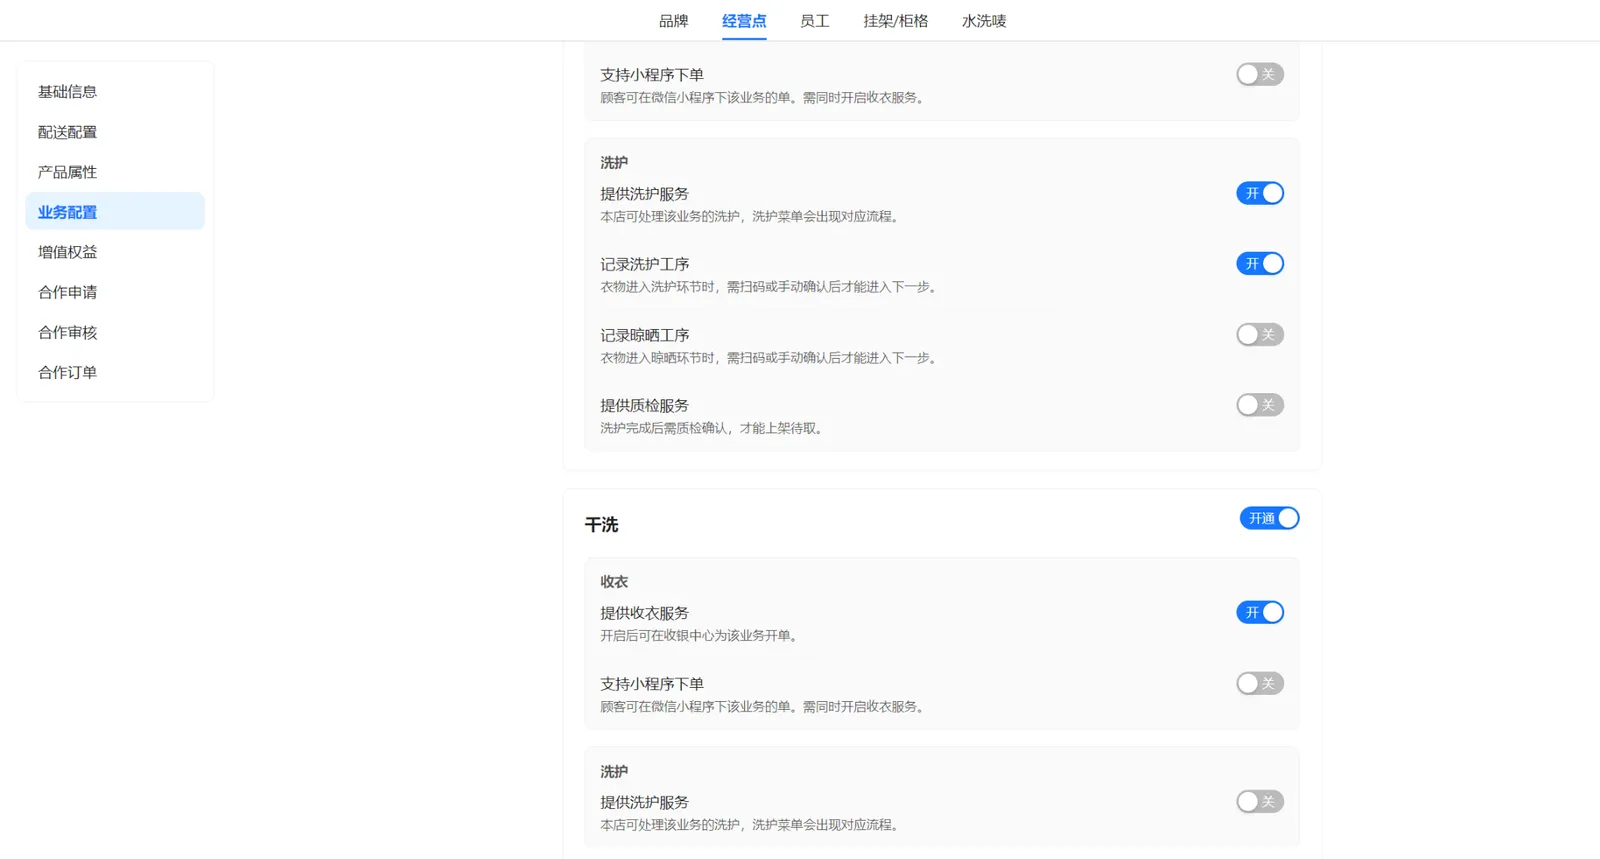Click the 收衣 group label
This screenshot has height=859, width=1600.
click(x=614, y=582)
